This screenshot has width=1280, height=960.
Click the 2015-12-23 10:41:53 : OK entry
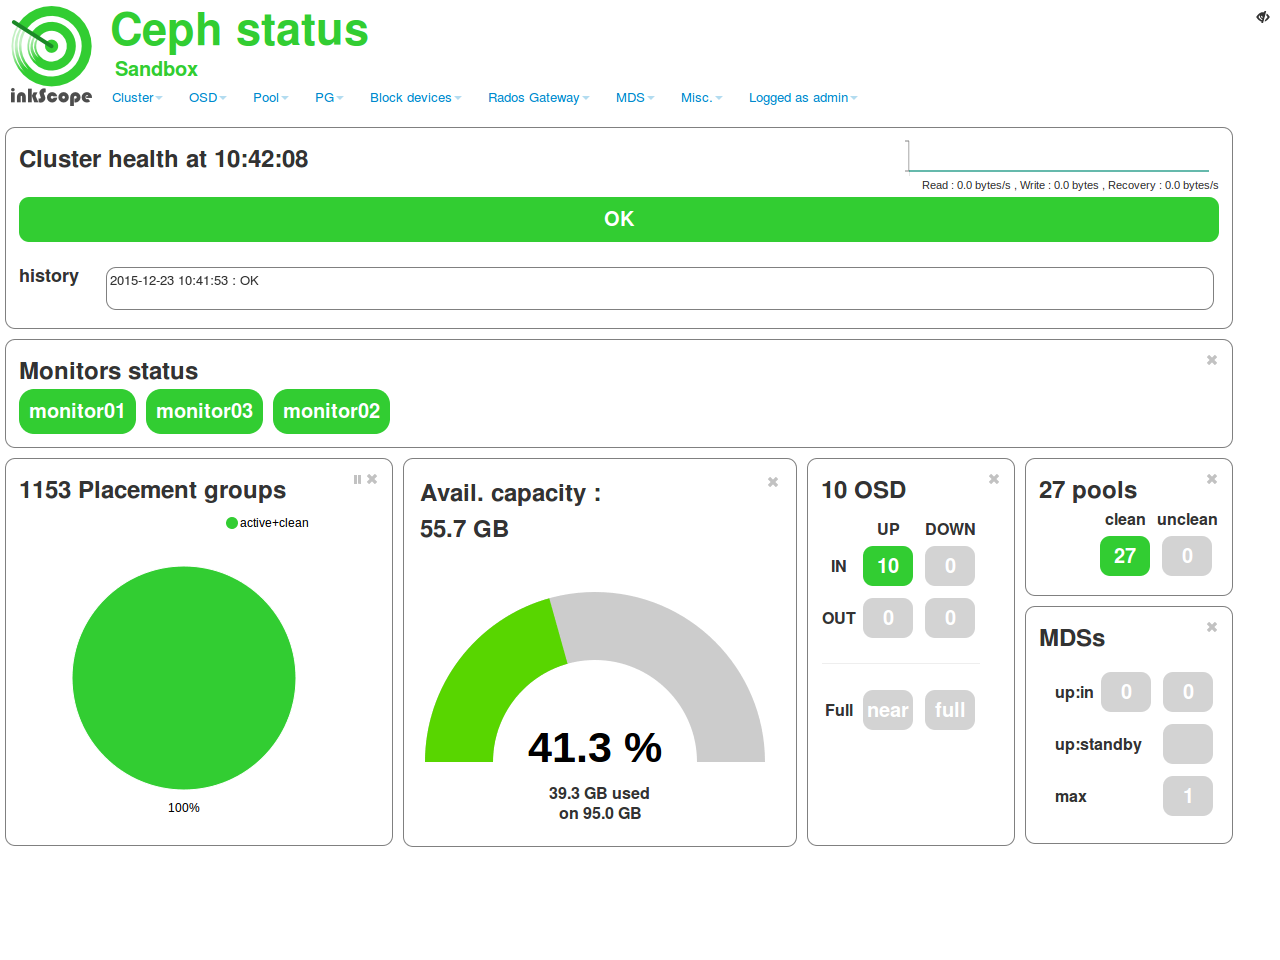(x=184, y=281)
